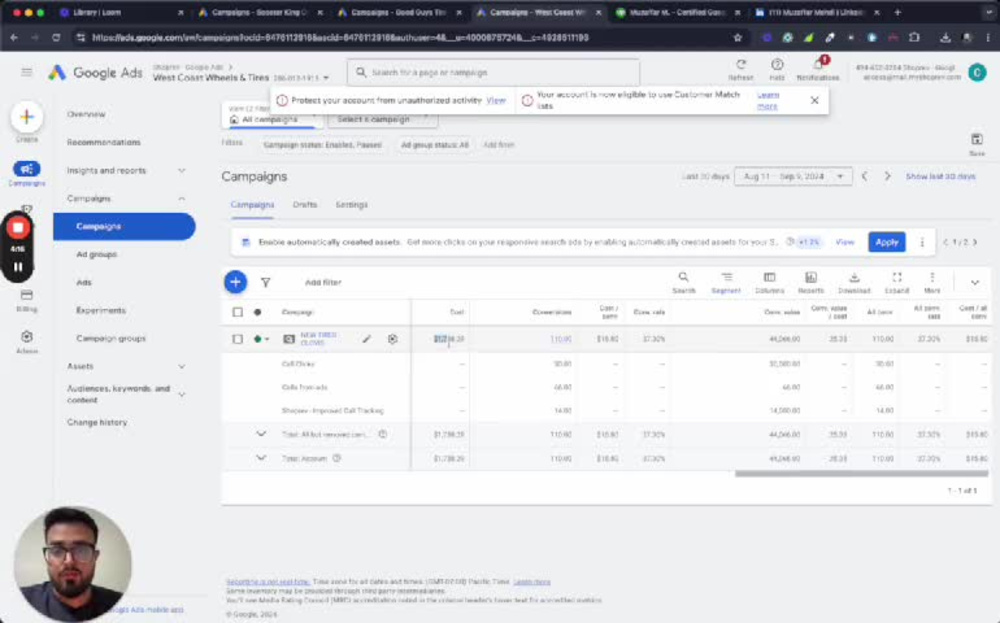Bookmark page with the star icon
Screen dimensions: 1000x623
[x=738, y=38]
